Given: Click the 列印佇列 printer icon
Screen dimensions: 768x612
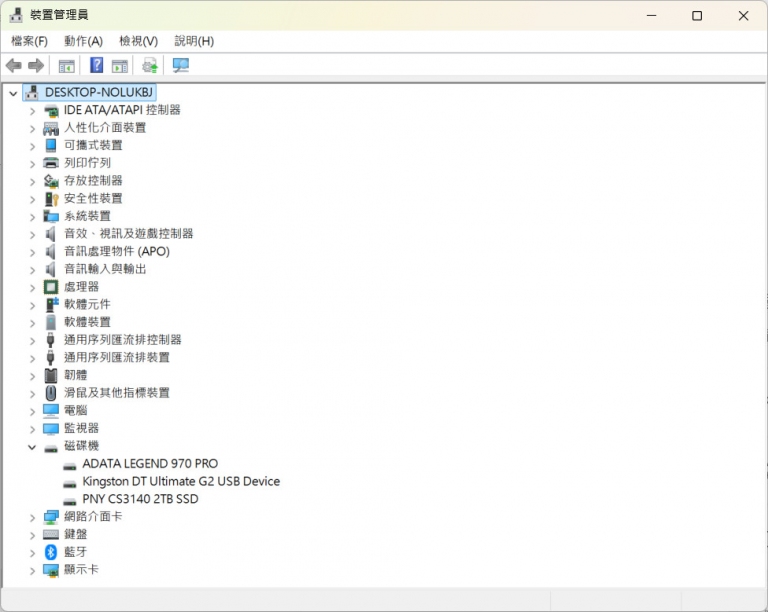Looking at the screenshot, I should [x=51, y=163].
